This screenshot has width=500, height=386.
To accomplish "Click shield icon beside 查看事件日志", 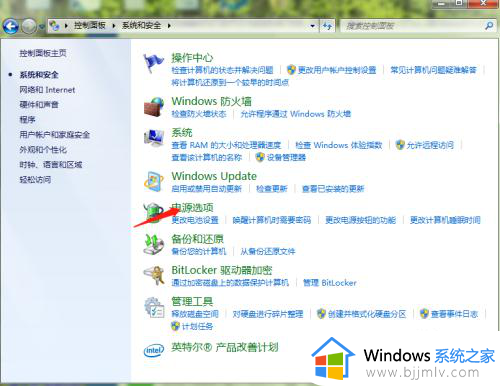I will tap(424, 314).
